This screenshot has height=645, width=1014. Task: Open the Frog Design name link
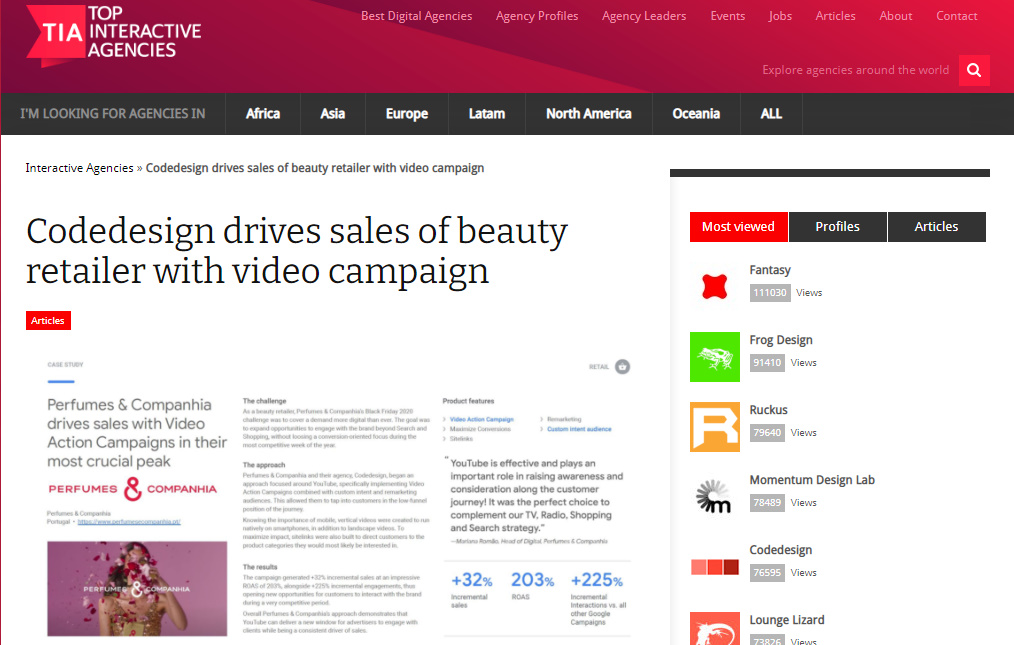(x=781, y=340)
